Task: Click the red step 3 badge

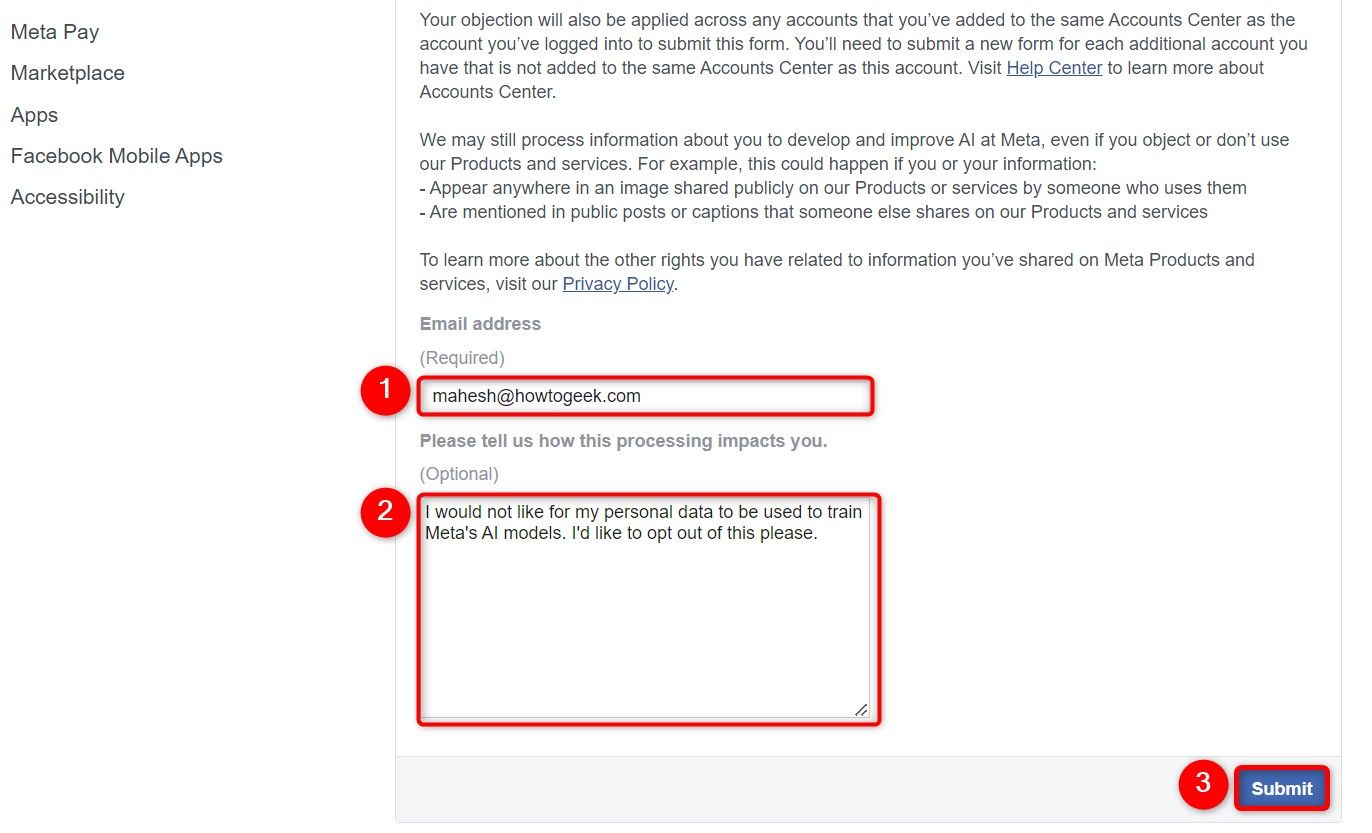Action: click(1204, 784)
